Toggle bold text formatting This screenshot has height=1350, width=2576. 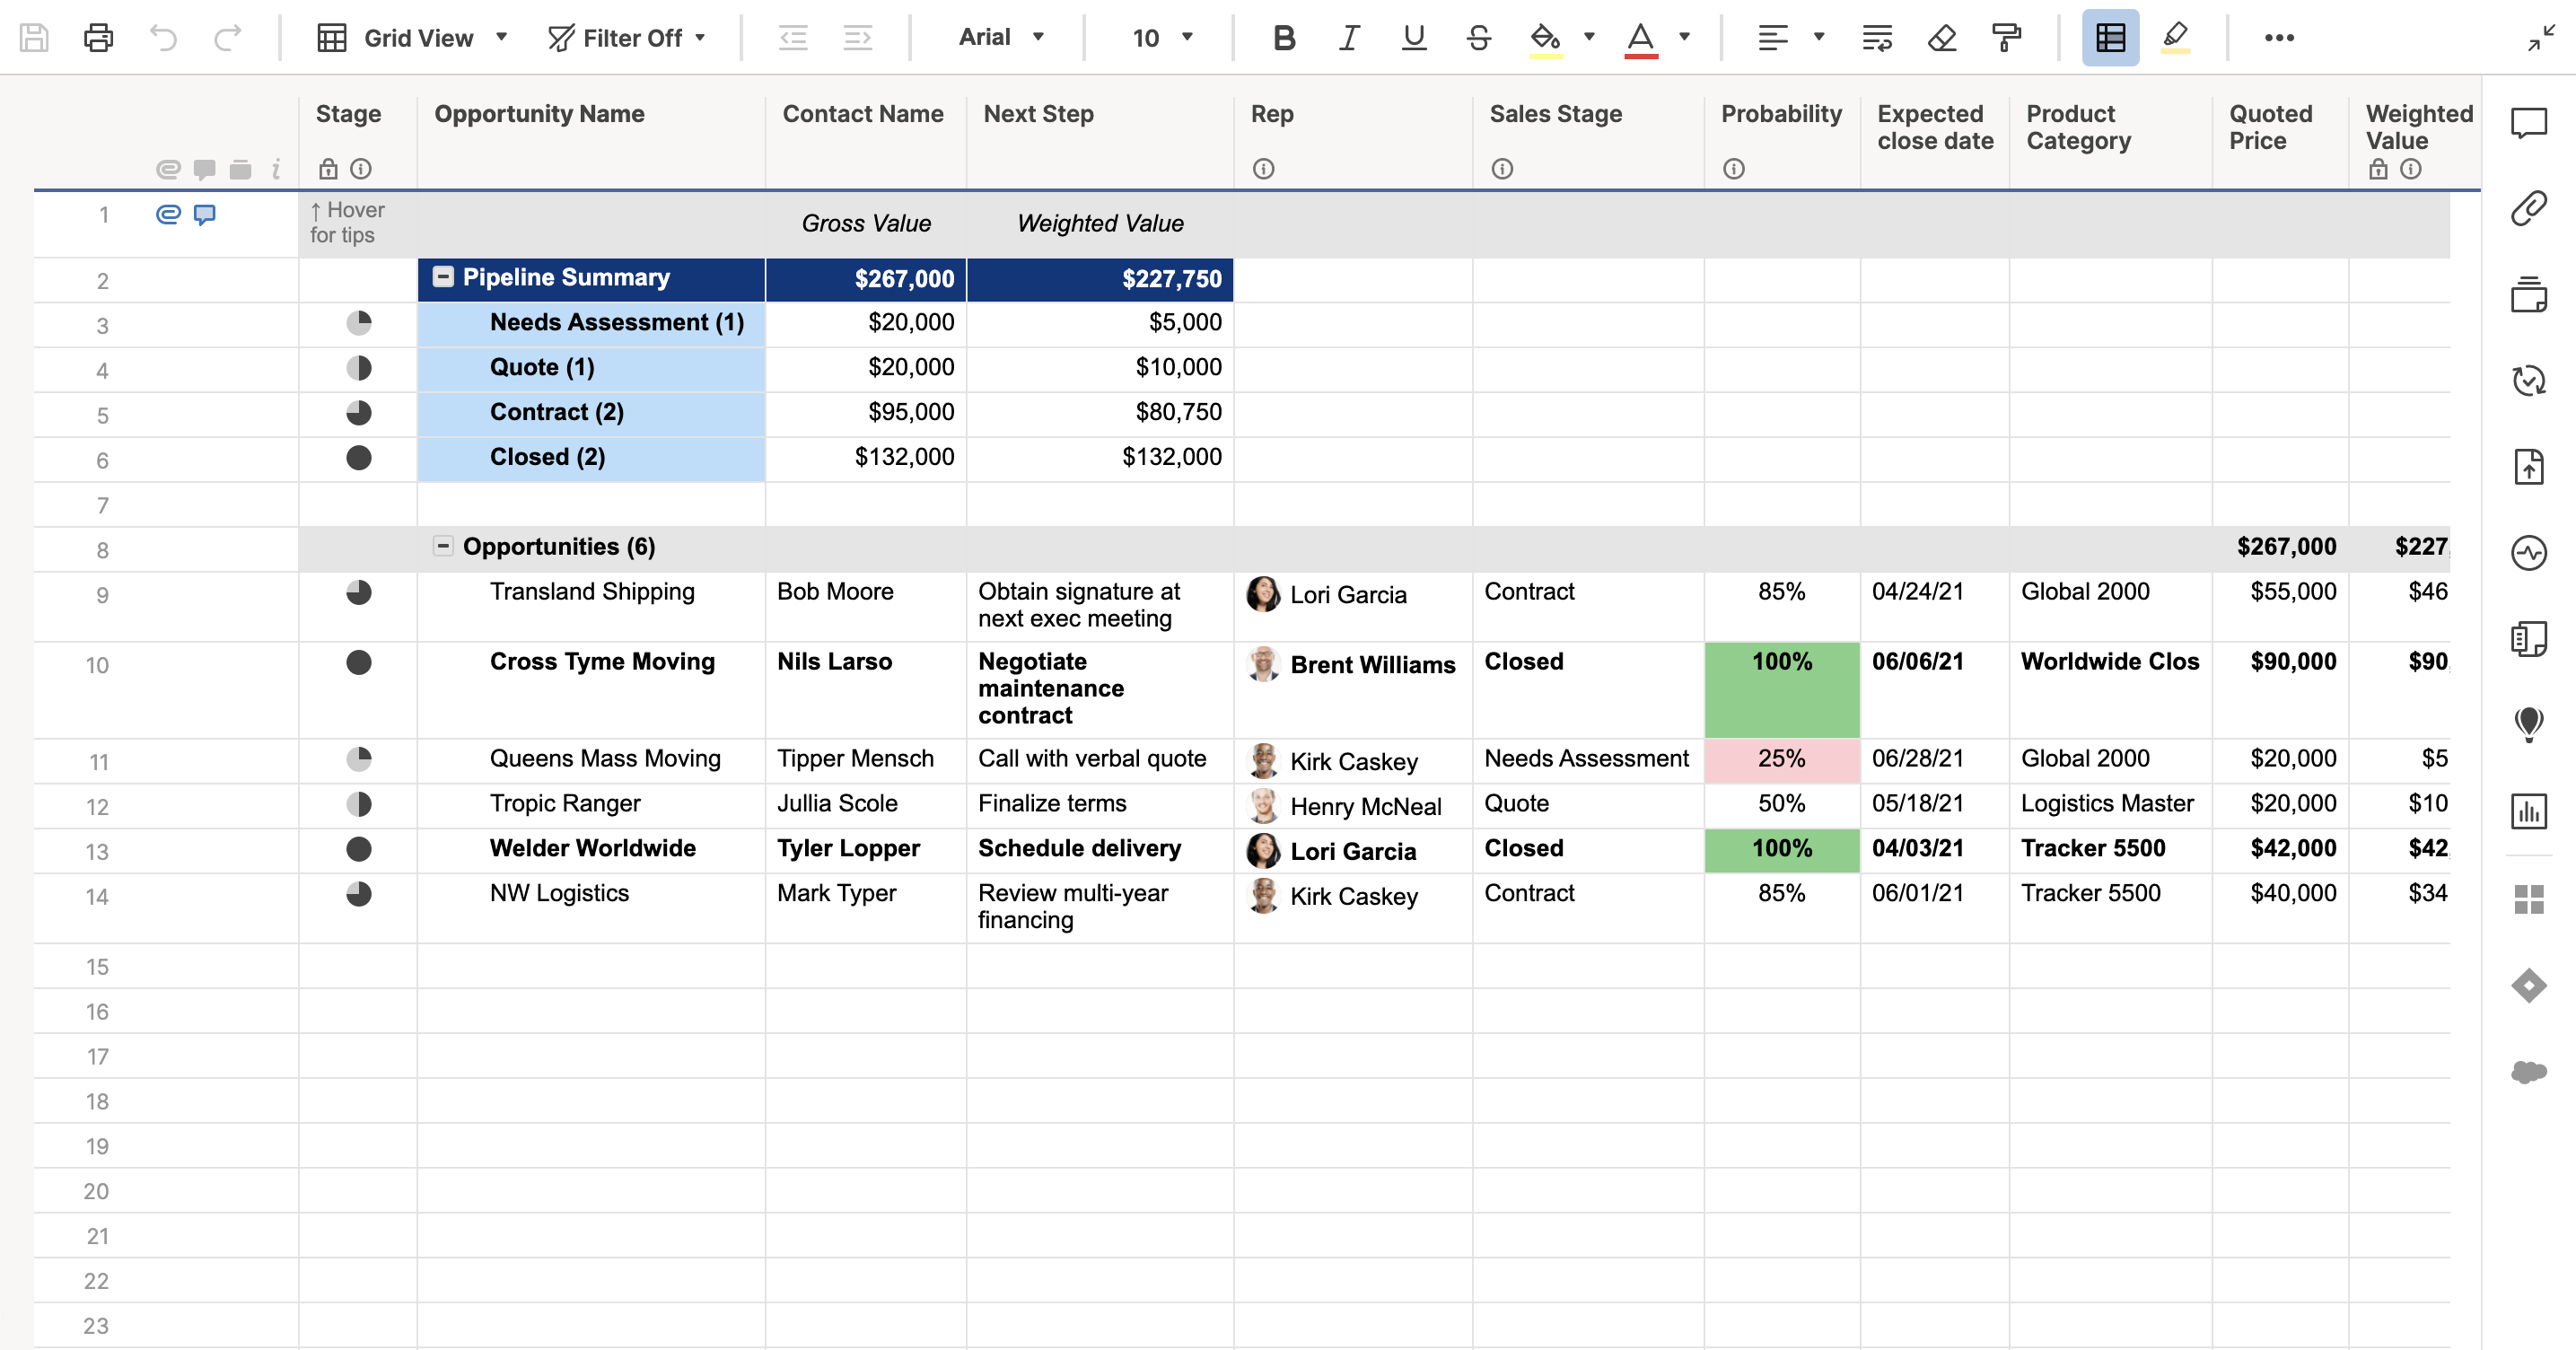pyautogui.click(x=1284, y=38)
